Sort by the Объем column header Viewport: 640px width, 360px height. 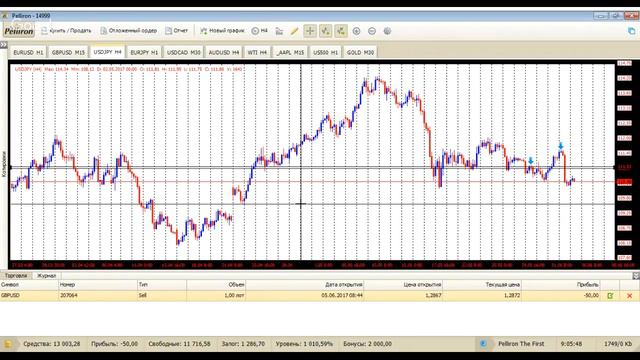[x=216, y=284]
